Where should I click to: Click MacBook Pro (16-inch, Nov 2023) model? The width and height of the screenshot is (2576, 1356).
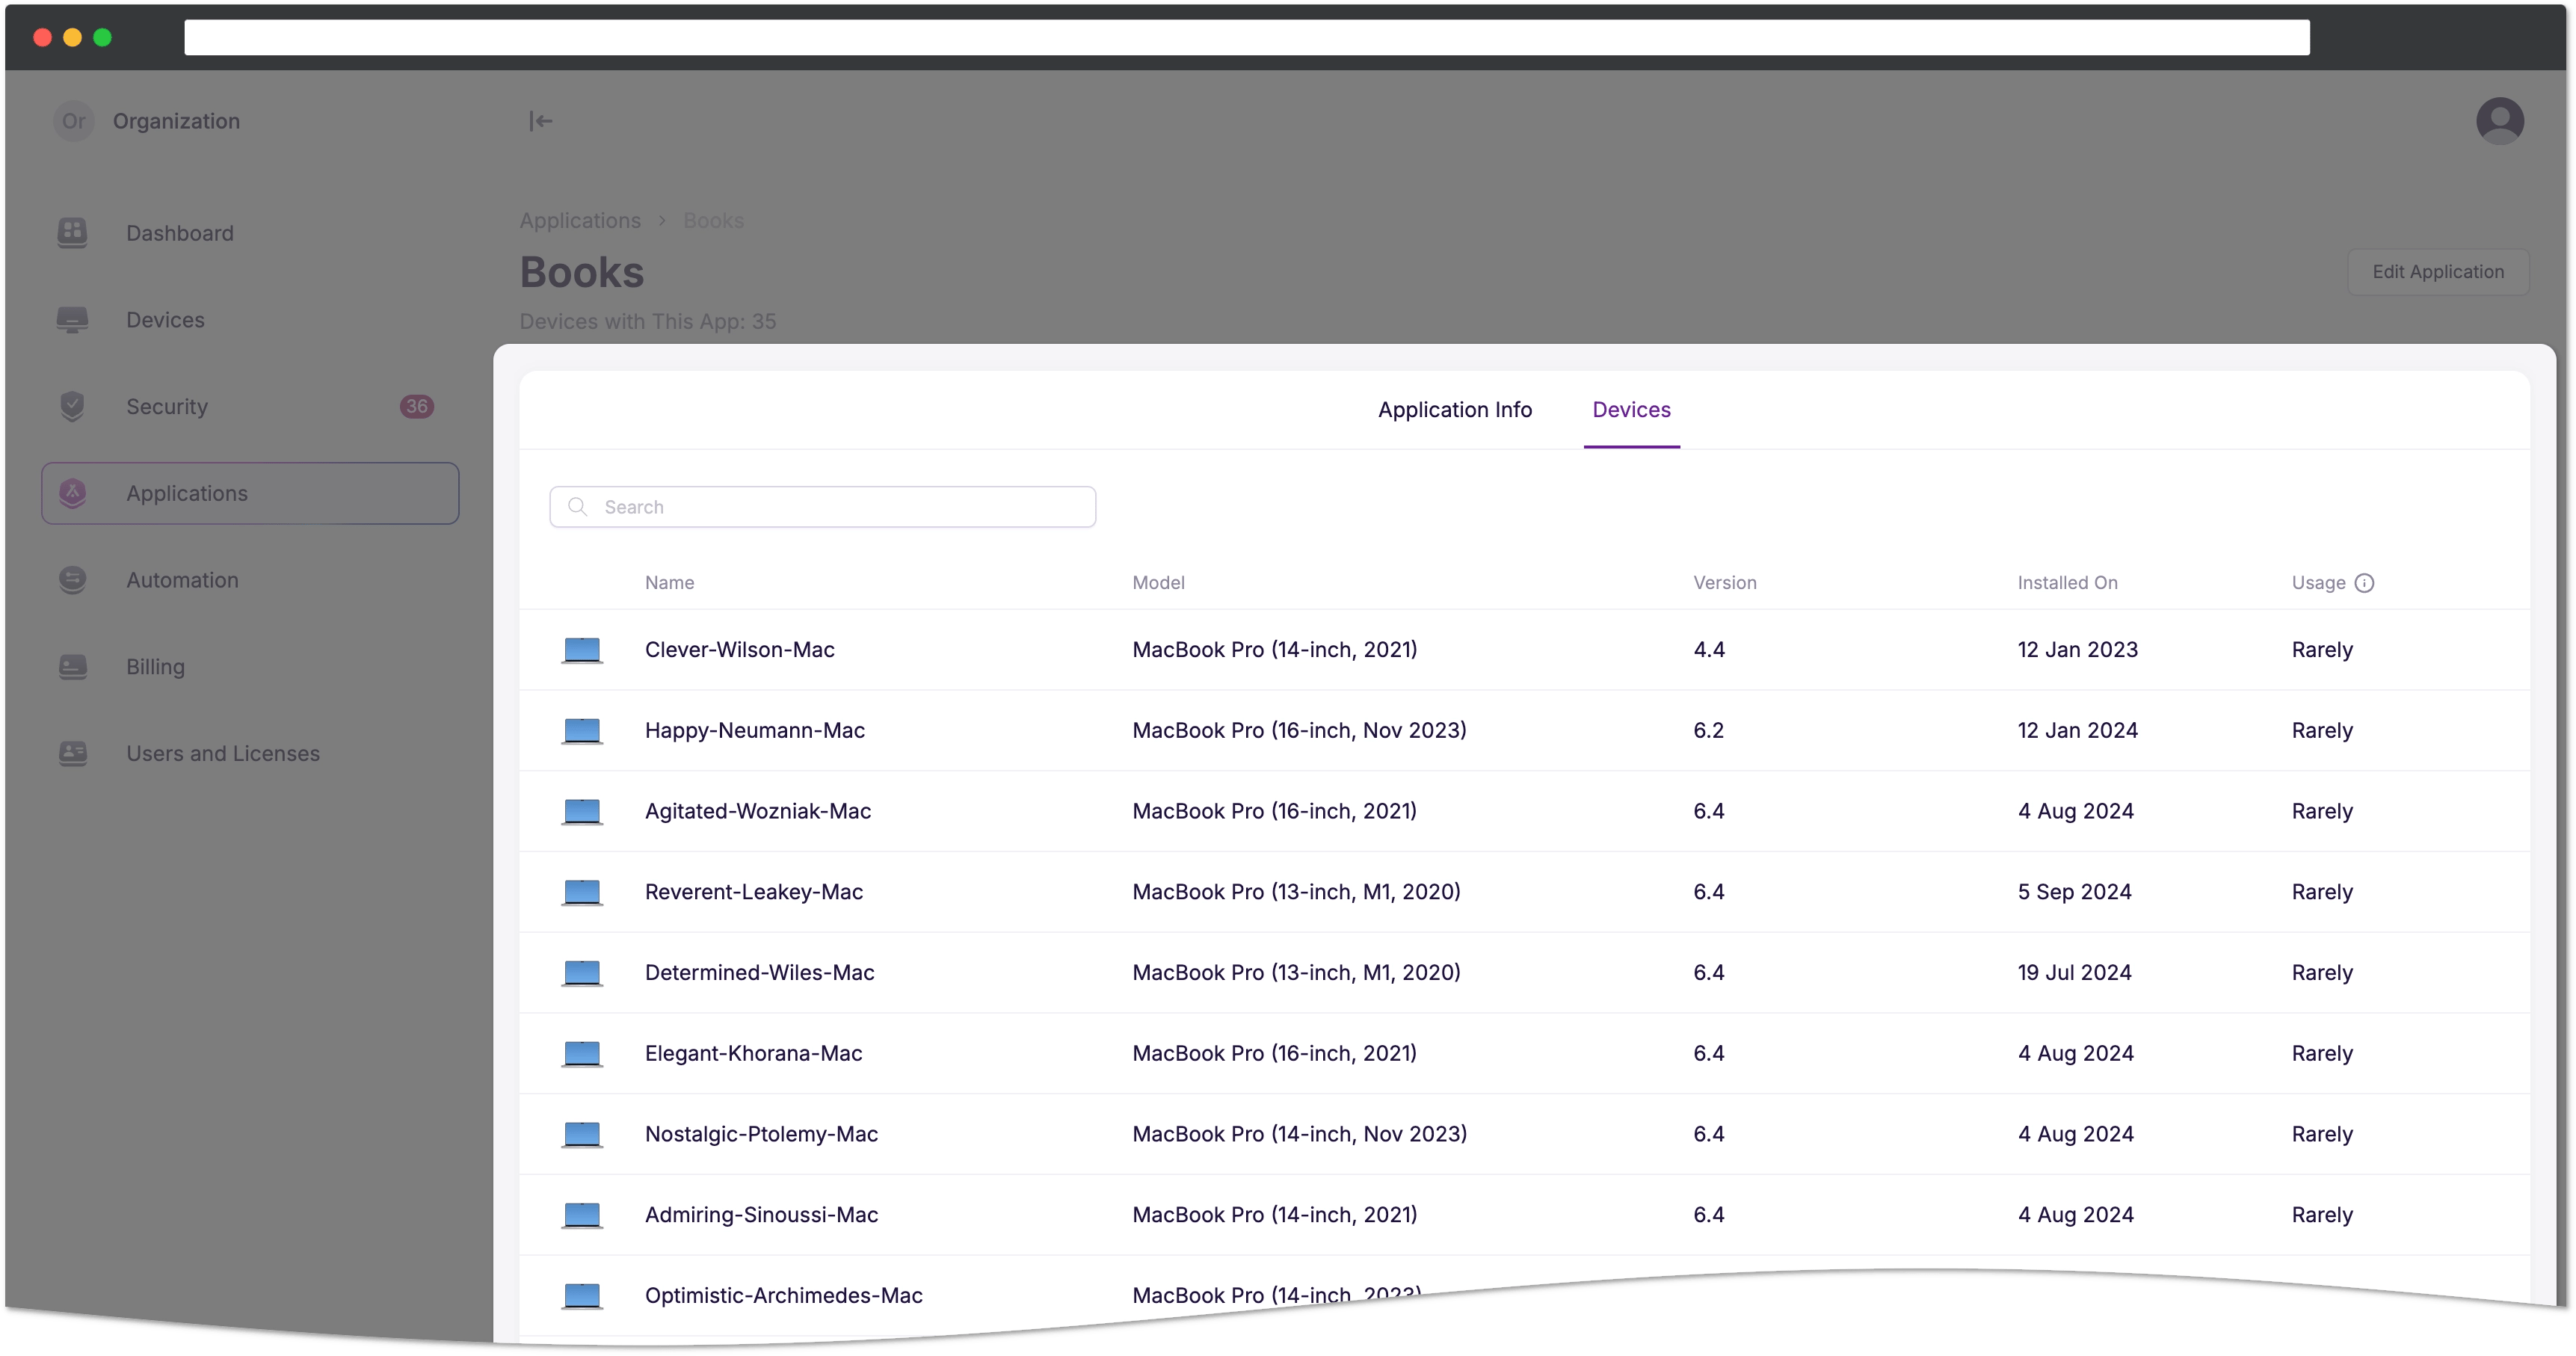pos(1299,730)
